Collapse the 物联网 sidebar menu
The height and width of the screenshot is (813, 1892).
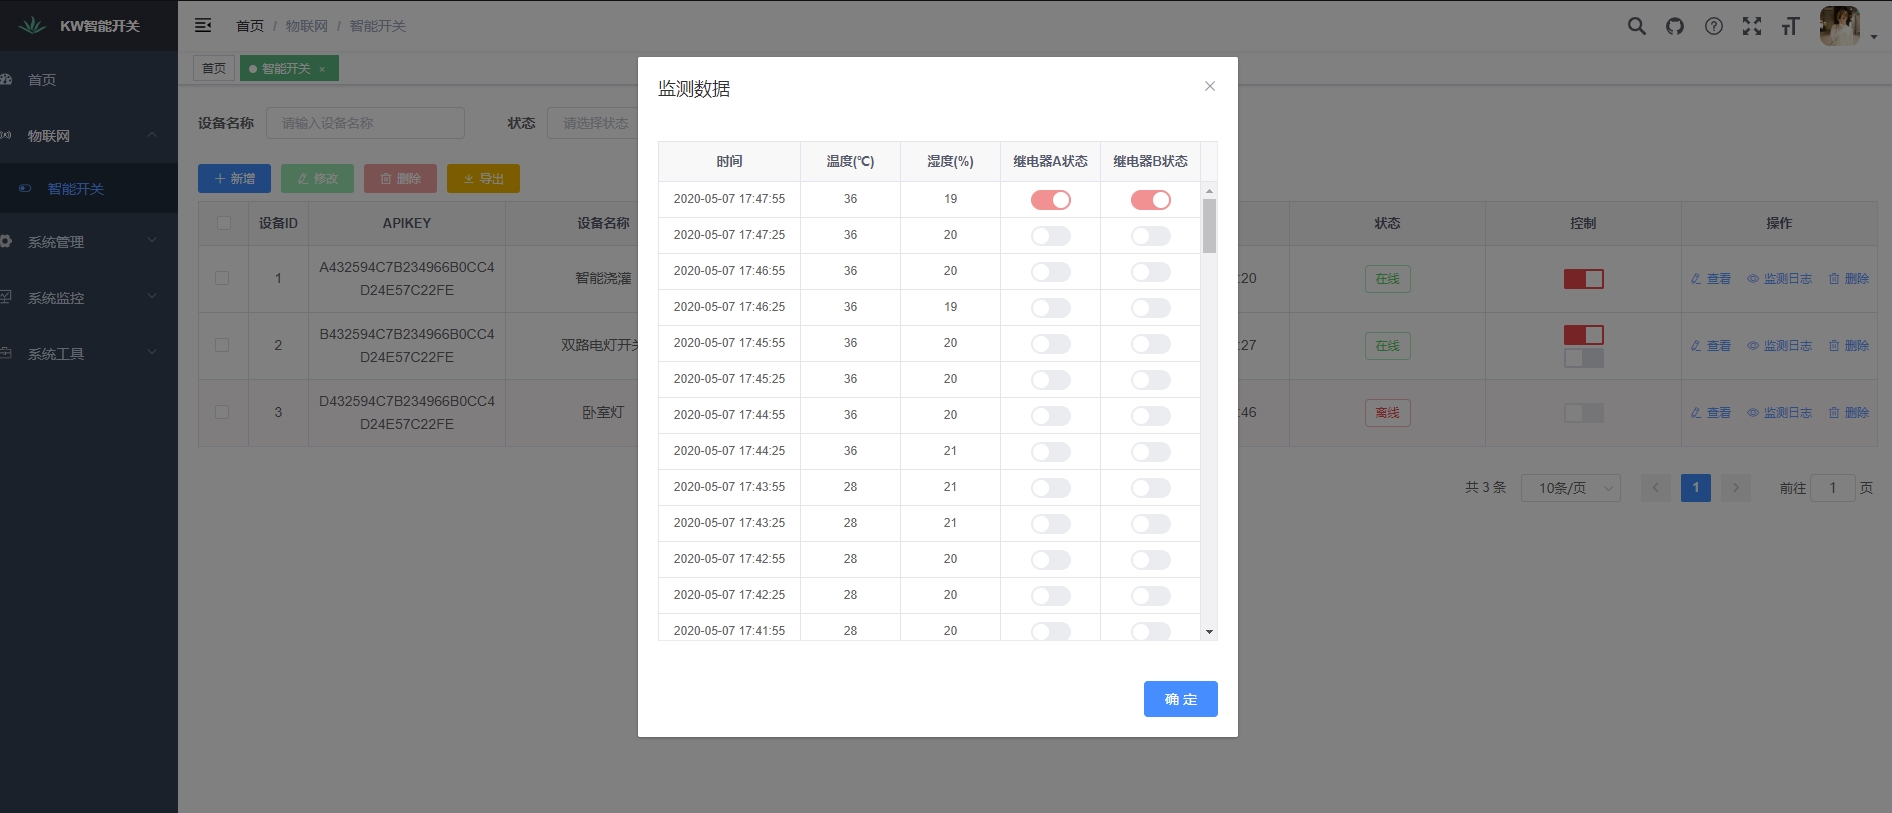[89, 136]
